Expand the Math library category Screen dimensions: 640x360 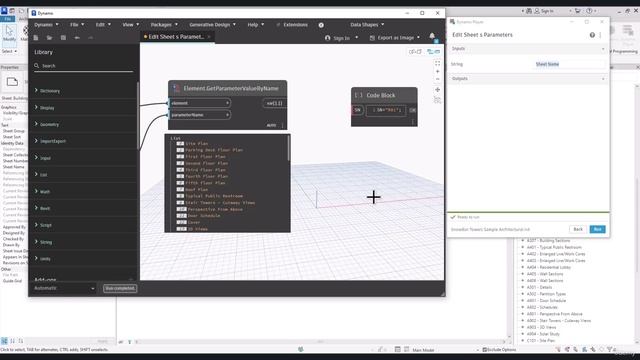point(84,191)
